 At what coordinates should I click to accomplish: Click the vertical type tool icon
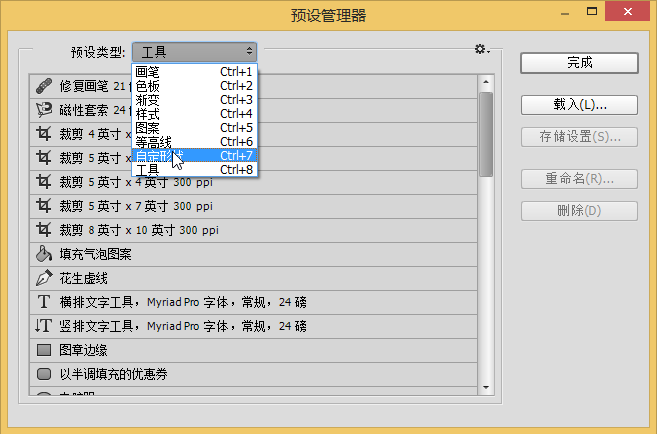tap(44, 326)
